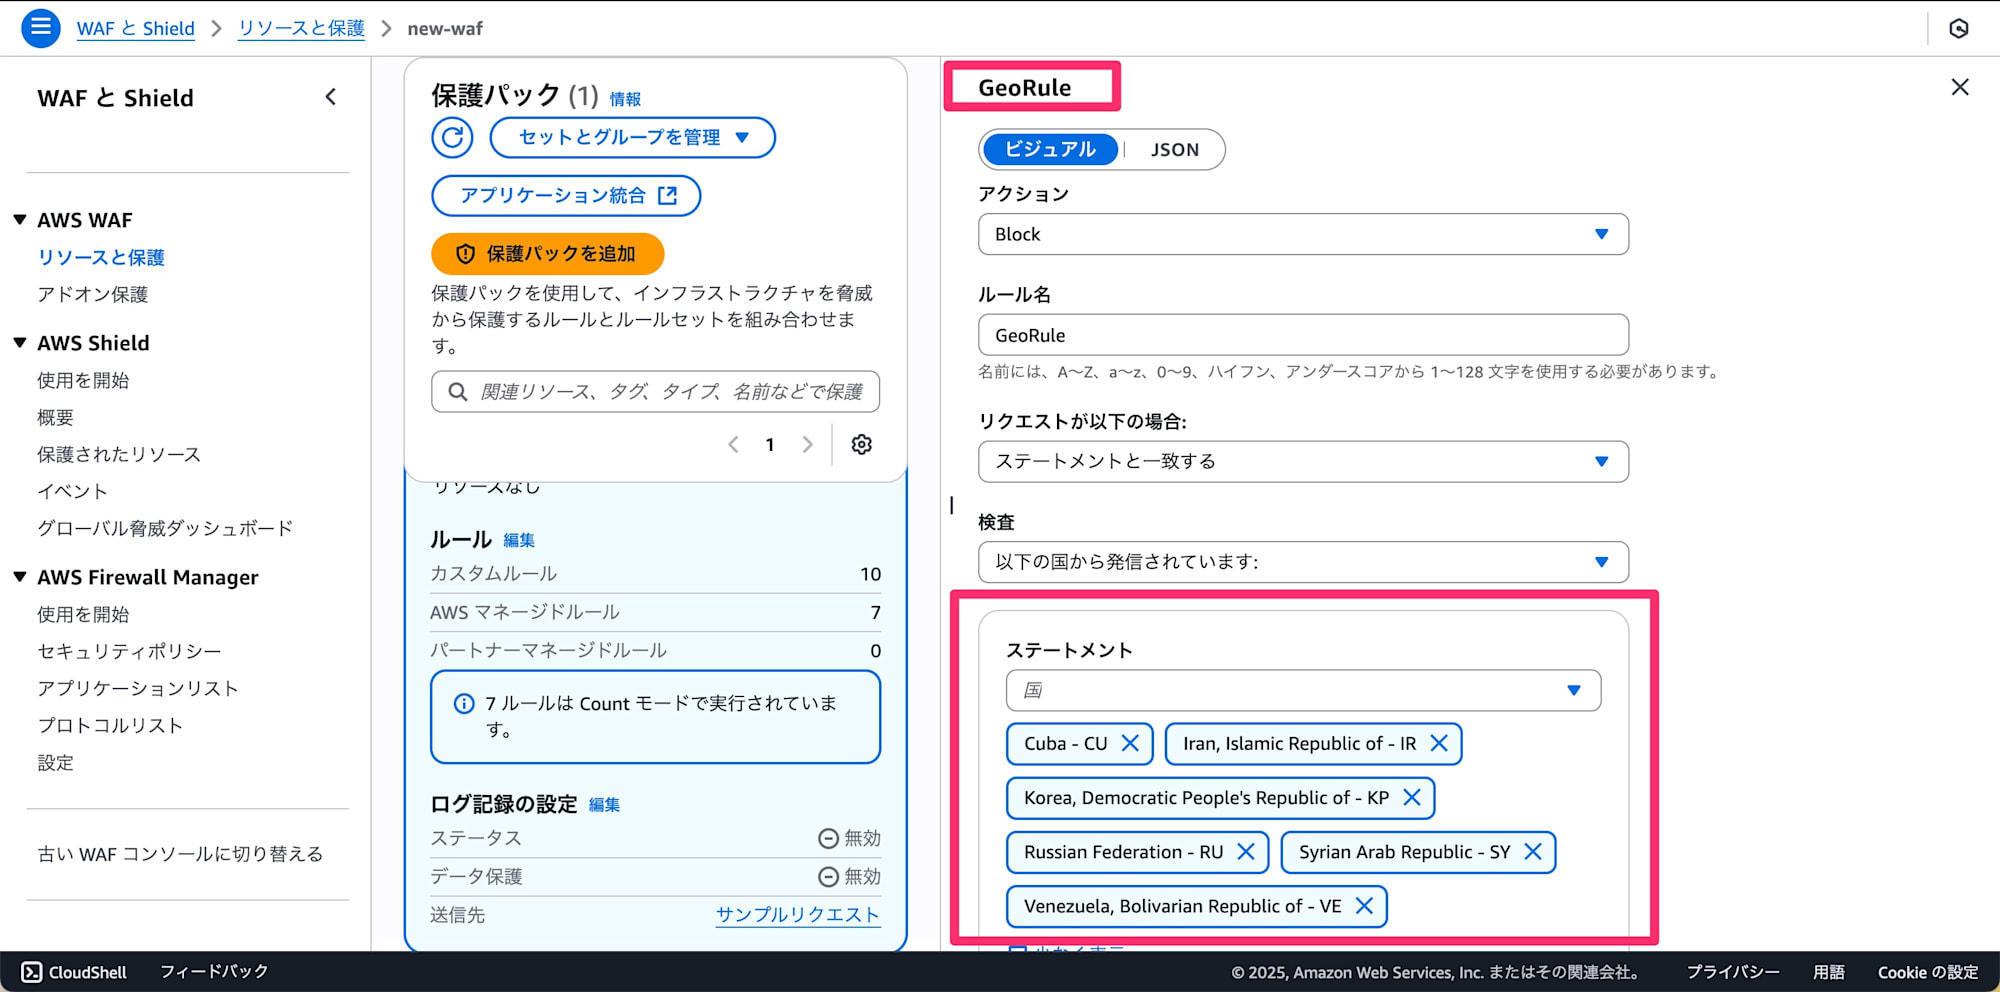
Task: Remove Russian Federation - RU tag
Action: [x=1246, y=851]
